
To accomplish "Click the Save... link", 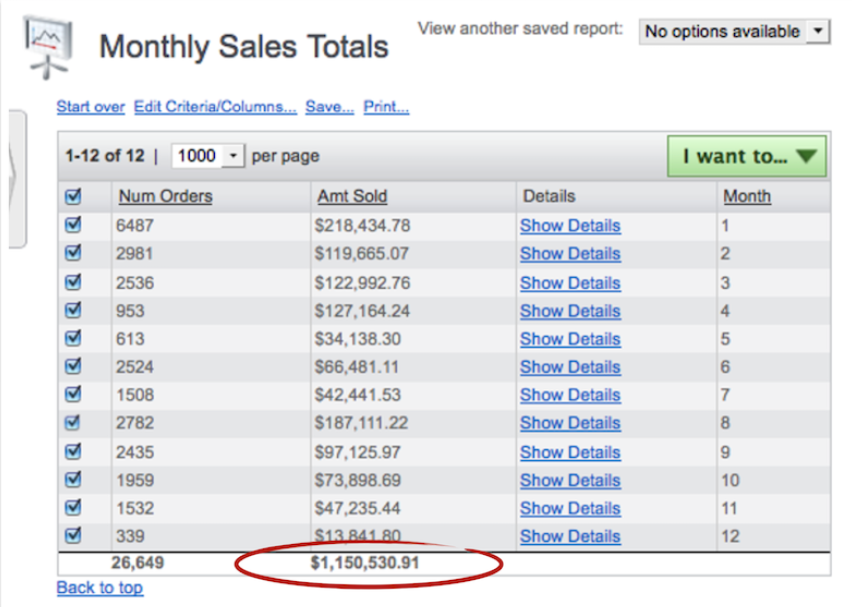I will [x=329, y=107].
